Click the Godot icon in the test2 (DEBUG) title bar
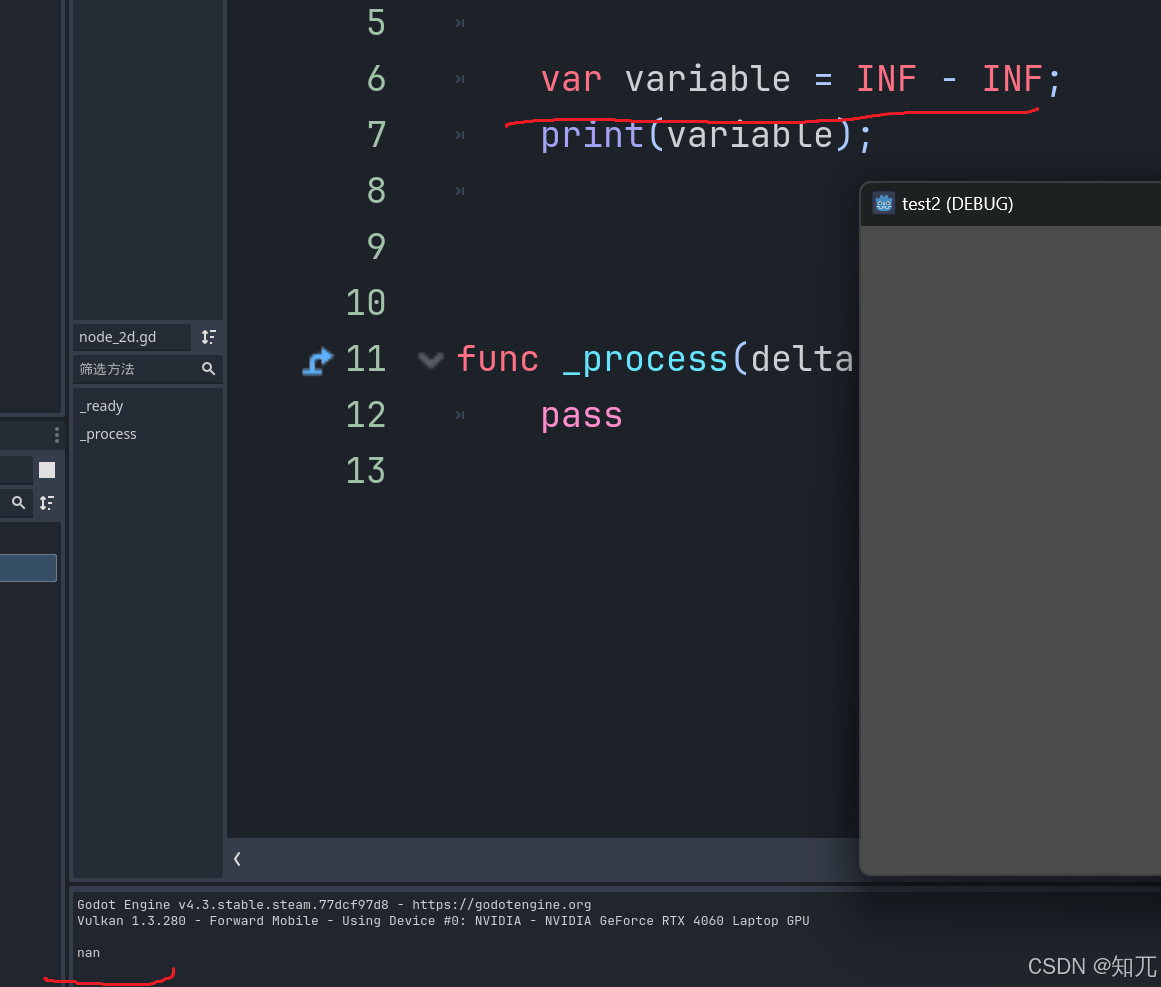The height and width of the screenshot is (987, 1161). point(884,203)
